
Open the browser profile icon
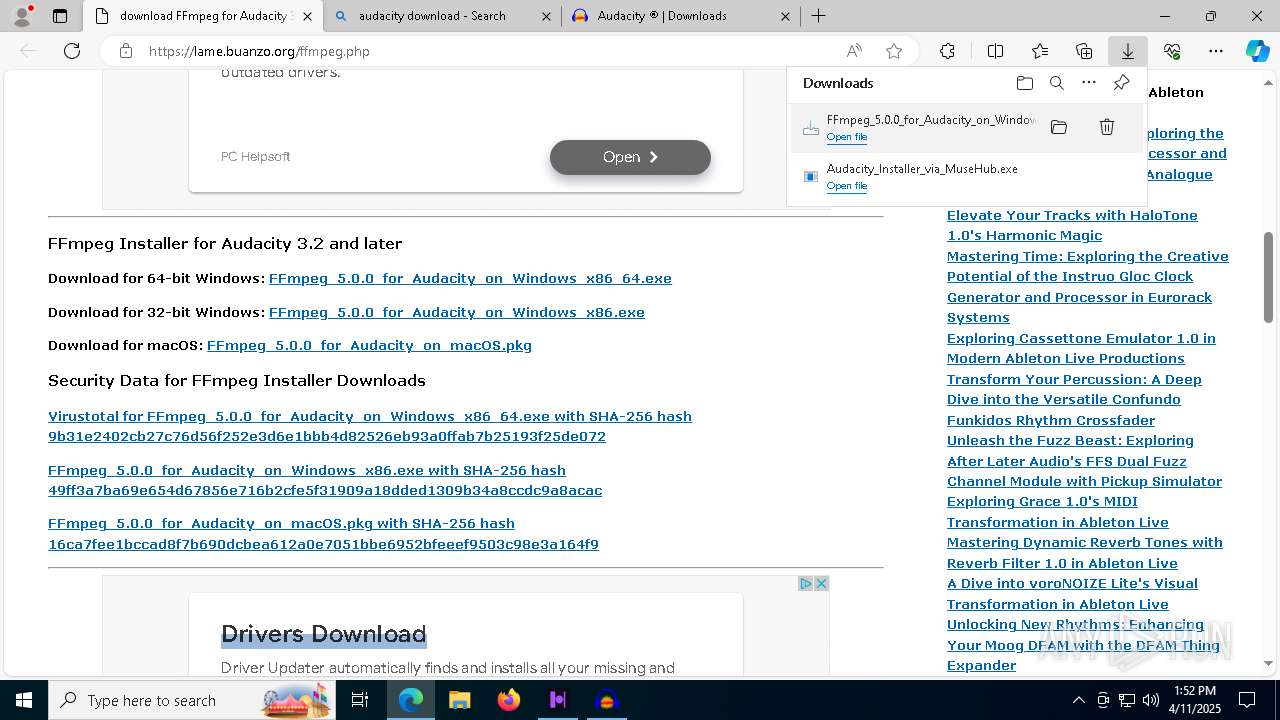[22, 15]
